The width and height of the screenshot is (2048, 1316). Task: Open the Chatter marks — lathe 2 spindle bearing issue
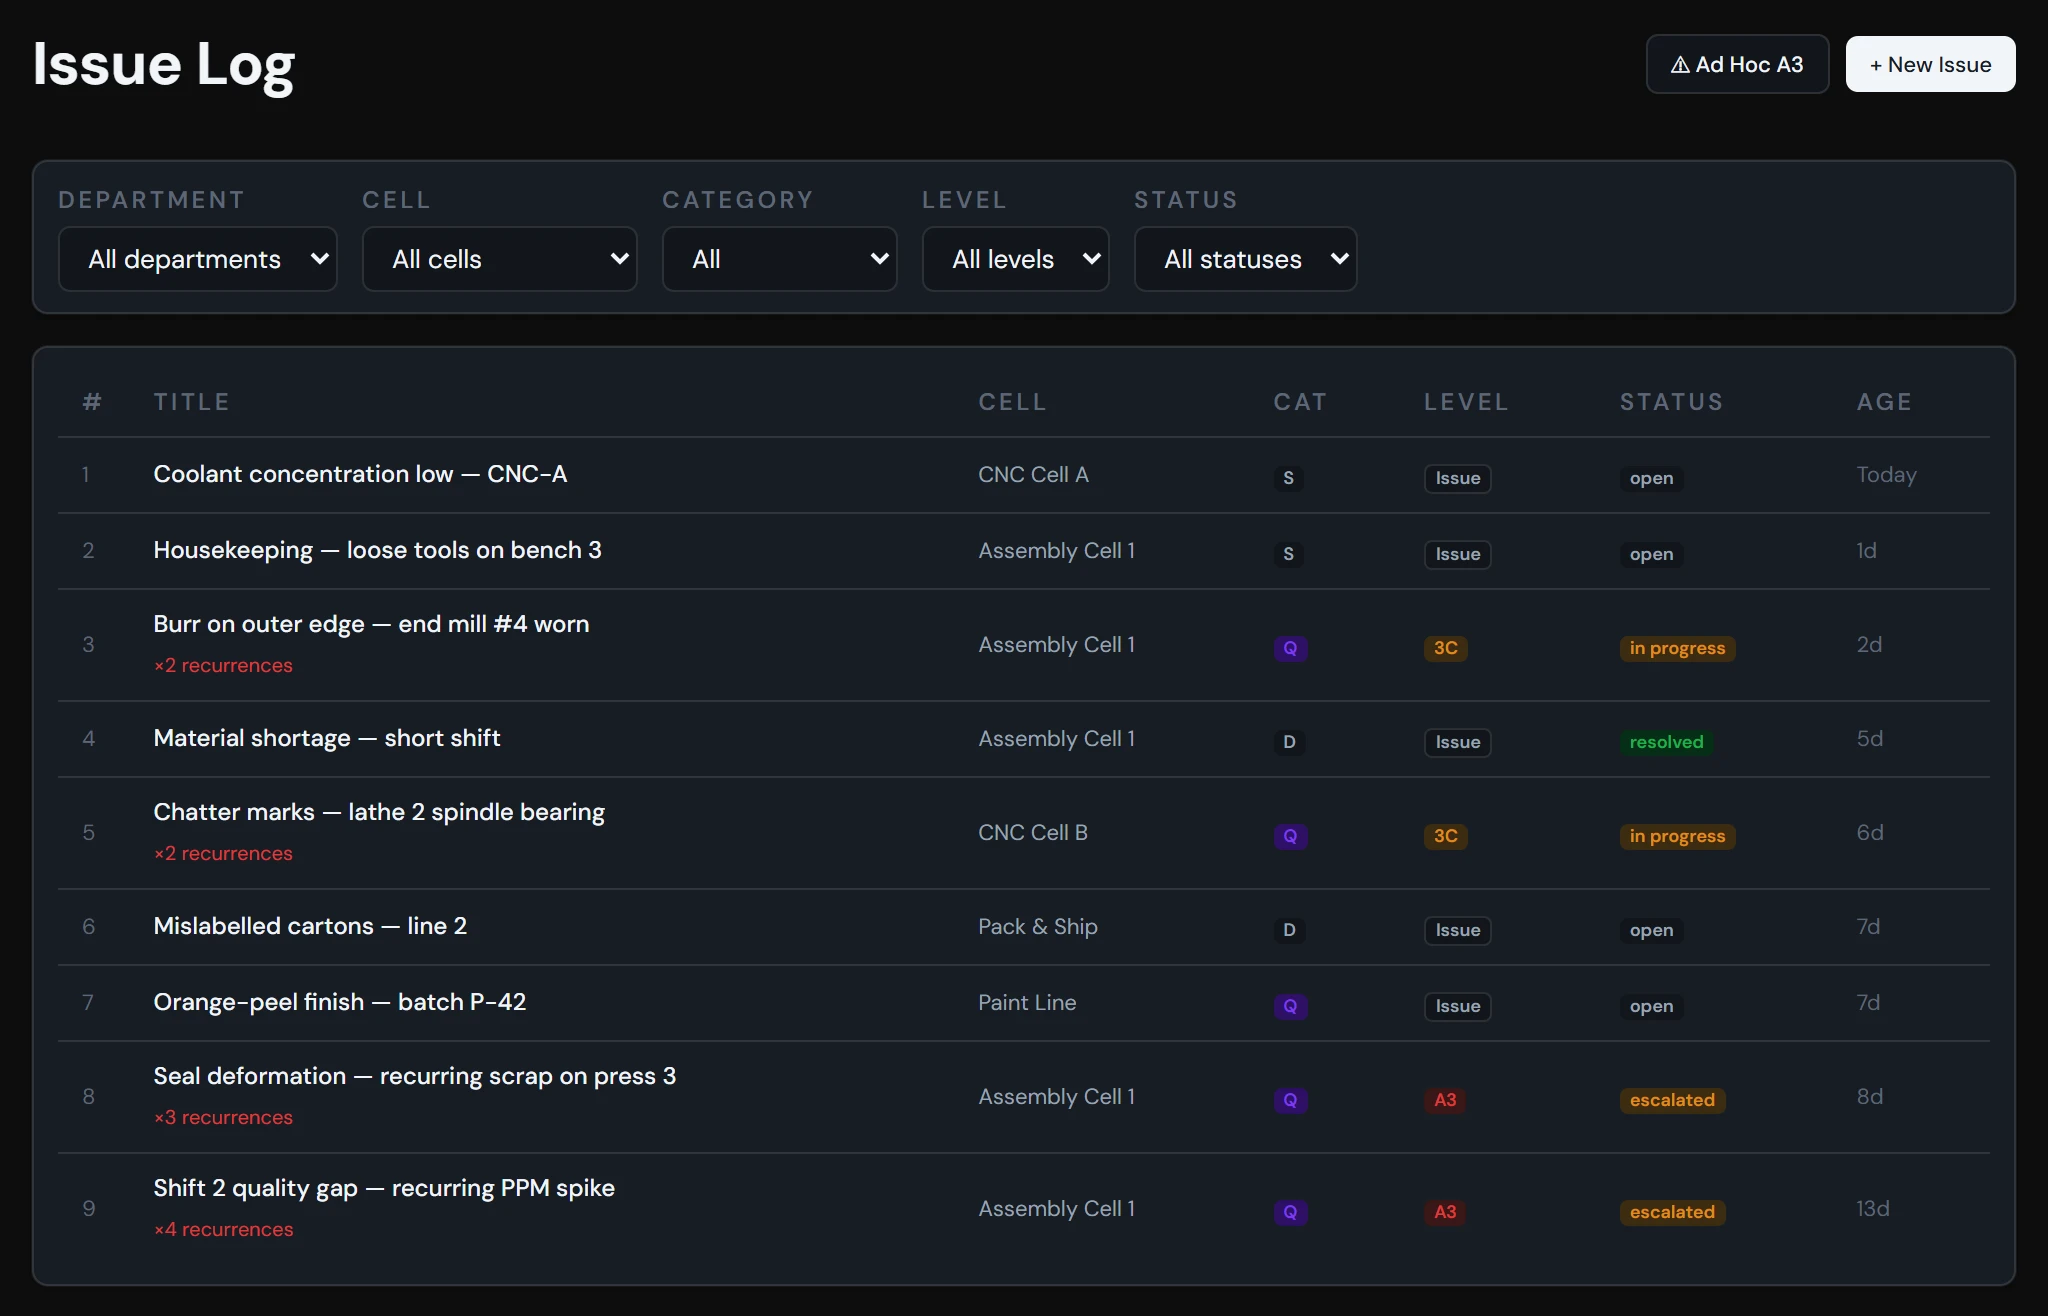tap(379, 812)
